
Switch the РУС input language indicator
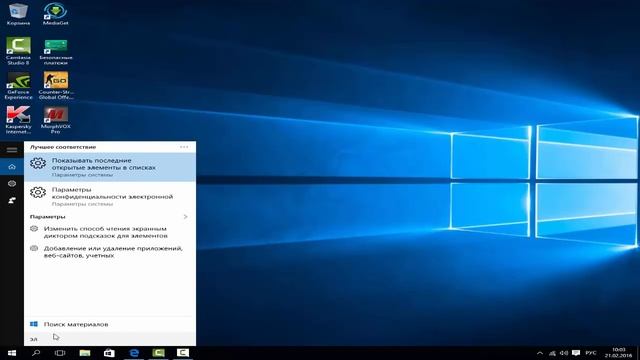591,353
